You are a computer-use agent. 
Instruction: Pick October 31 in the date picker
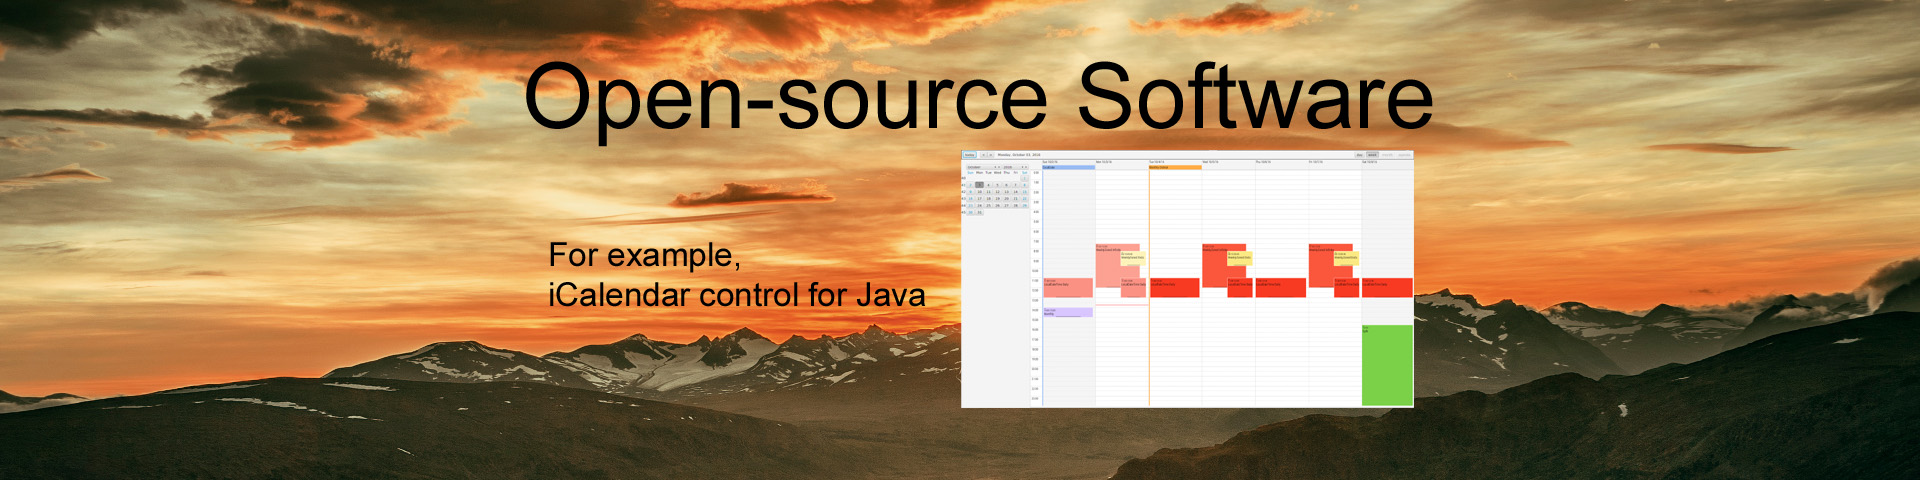pyautogui.click(x=980, y=212)
